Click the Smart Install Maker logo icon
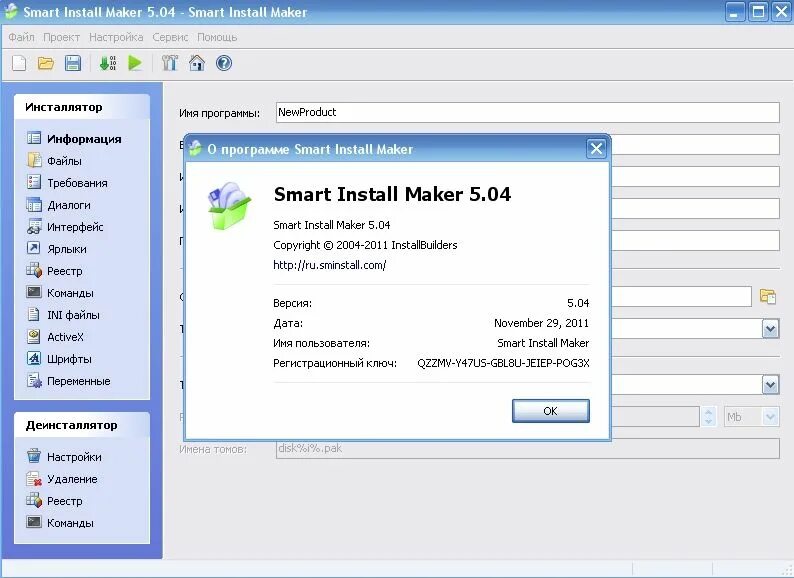The image size is (794, 578). click(229, 207)
